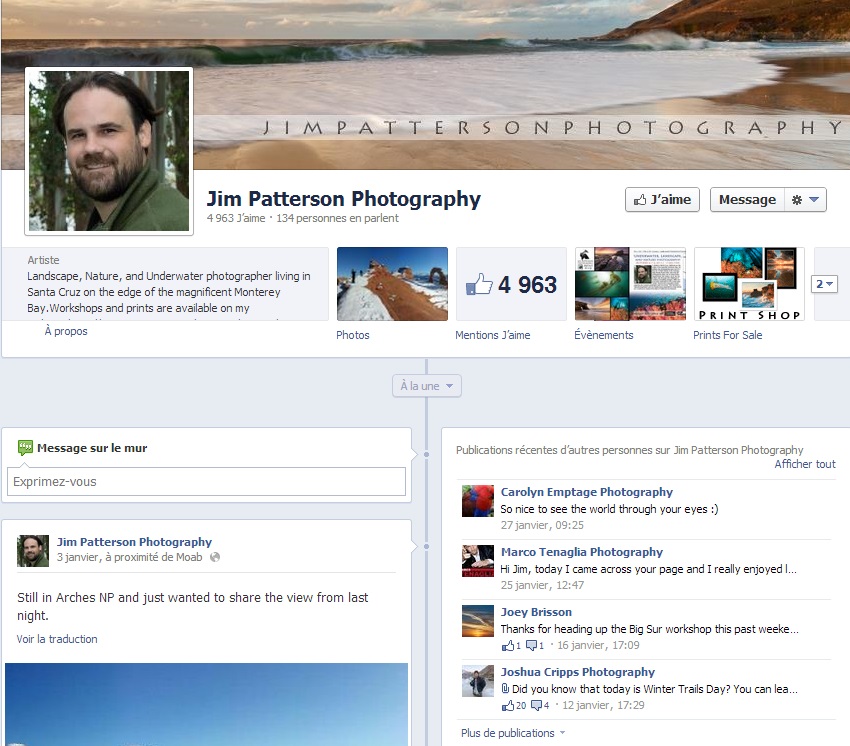Open Marco Tenaglia Photography page
Viewport: 850px width, 746px height.
[x=582, y=552]
